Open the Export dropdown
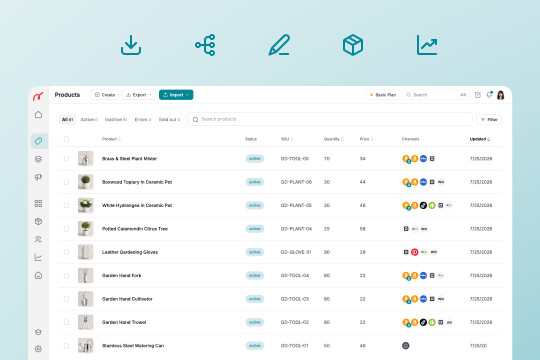540x360 pixels. [139, 95]
